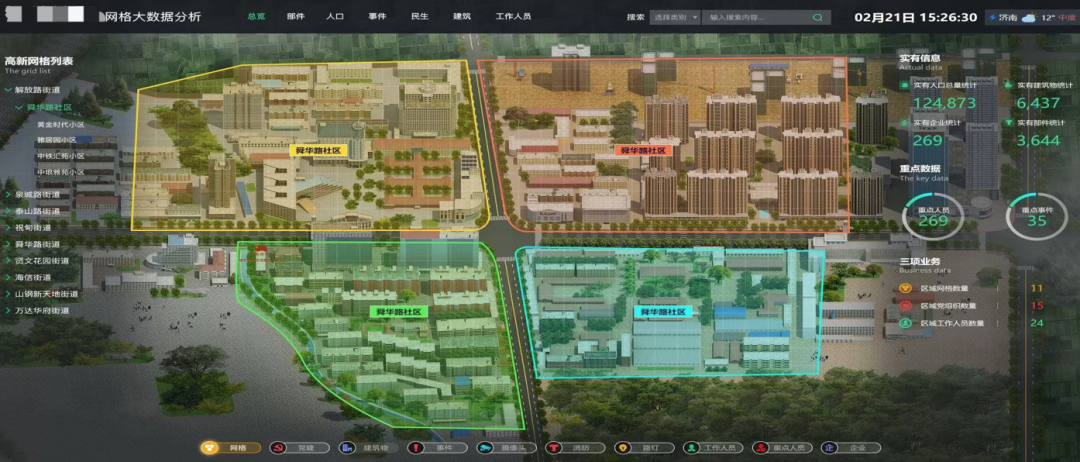Toggle the 事件 layer pill
1080x462 pixels.
437,448
